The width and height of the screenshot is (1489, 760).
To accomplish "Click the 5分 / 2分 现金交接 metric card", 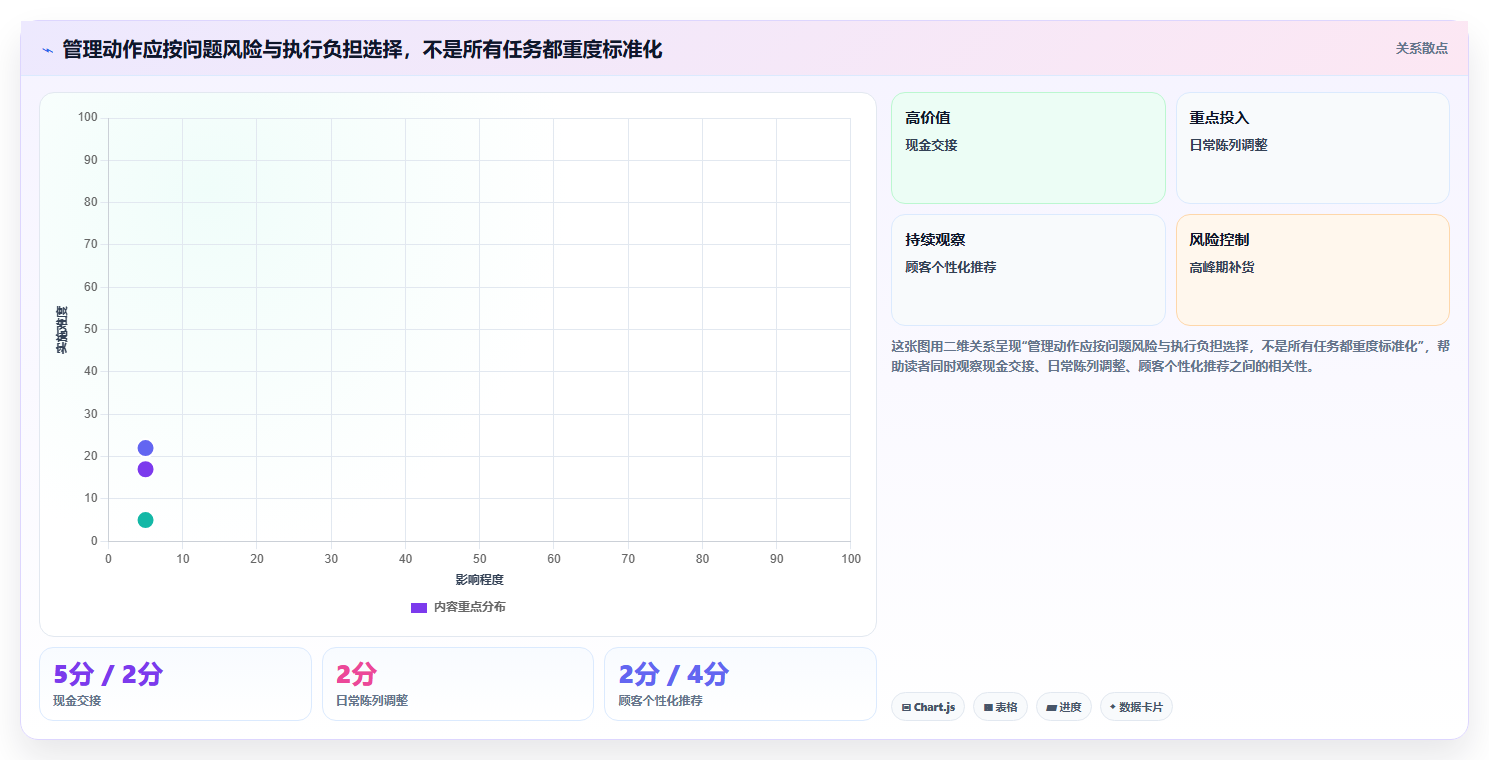I will pyautogui.click(x=175, y=684).
